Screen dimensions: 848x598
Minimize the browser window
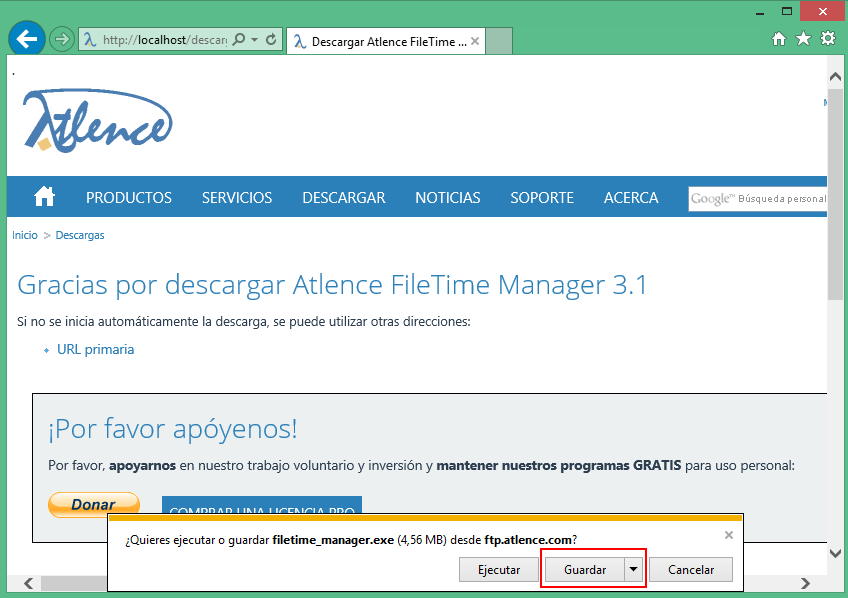[760, 12]
